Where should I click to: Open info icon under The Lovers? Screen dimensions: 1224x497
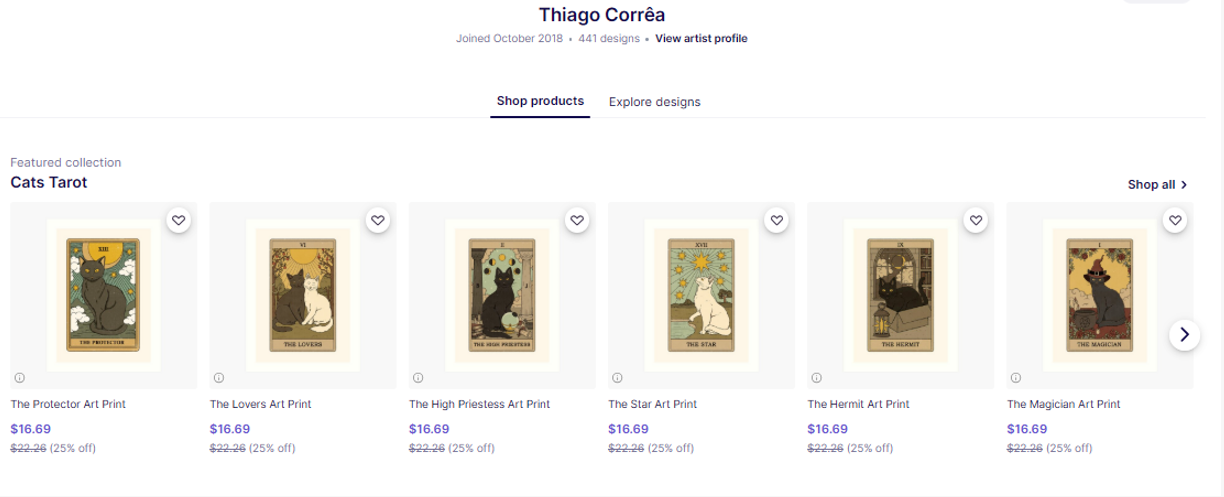pos(218,377)
